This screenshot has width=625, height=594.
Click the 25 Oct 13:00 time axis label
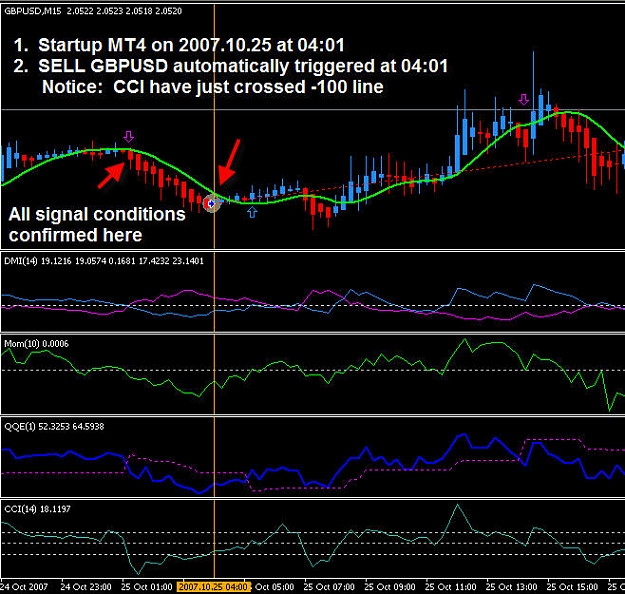pyautogui.click(x=511, y=587)
